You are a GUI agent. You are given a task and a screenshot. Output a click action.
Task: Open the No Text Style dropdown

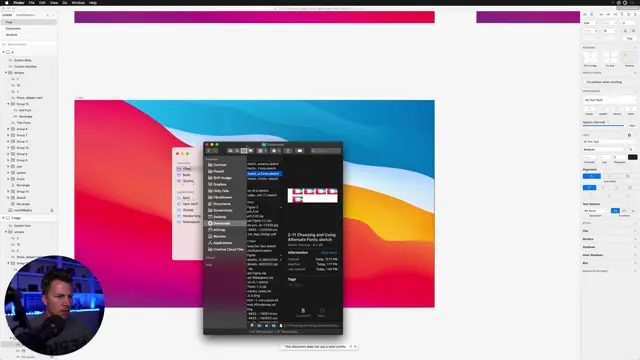point(609,100)
